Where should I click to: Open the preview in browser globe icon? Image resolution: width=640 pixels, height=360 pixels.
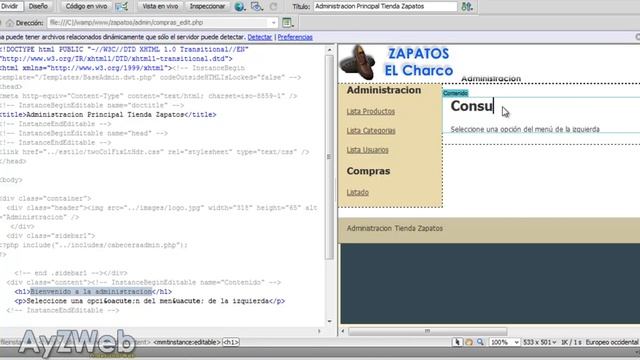click(x=239, y=6)
